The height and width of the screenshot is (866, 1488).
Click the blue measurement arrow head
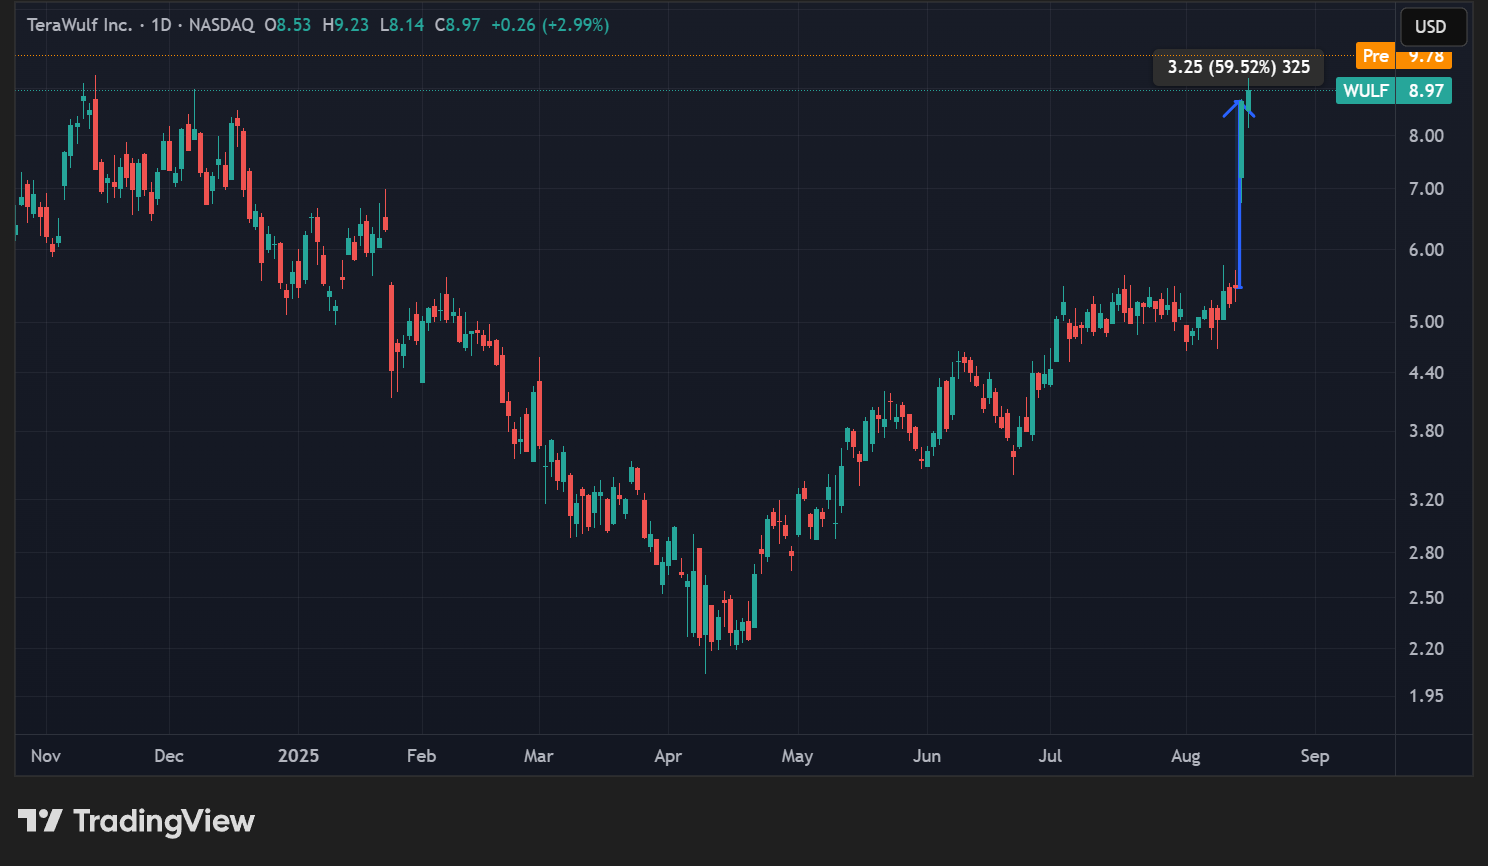1239,104
